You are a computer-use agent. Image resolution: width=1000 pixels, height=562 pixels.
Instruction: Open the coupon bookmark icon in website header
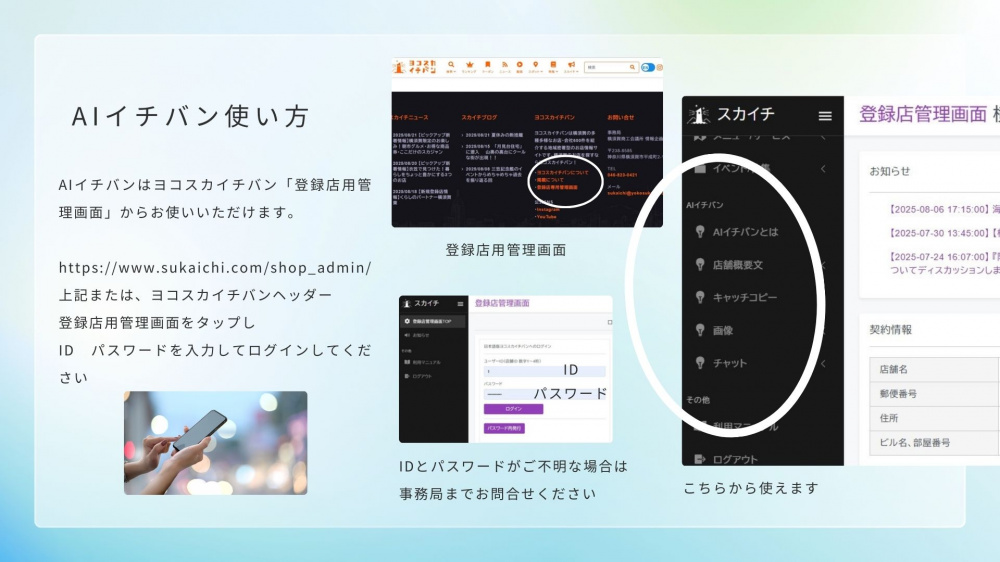[487, 66]
